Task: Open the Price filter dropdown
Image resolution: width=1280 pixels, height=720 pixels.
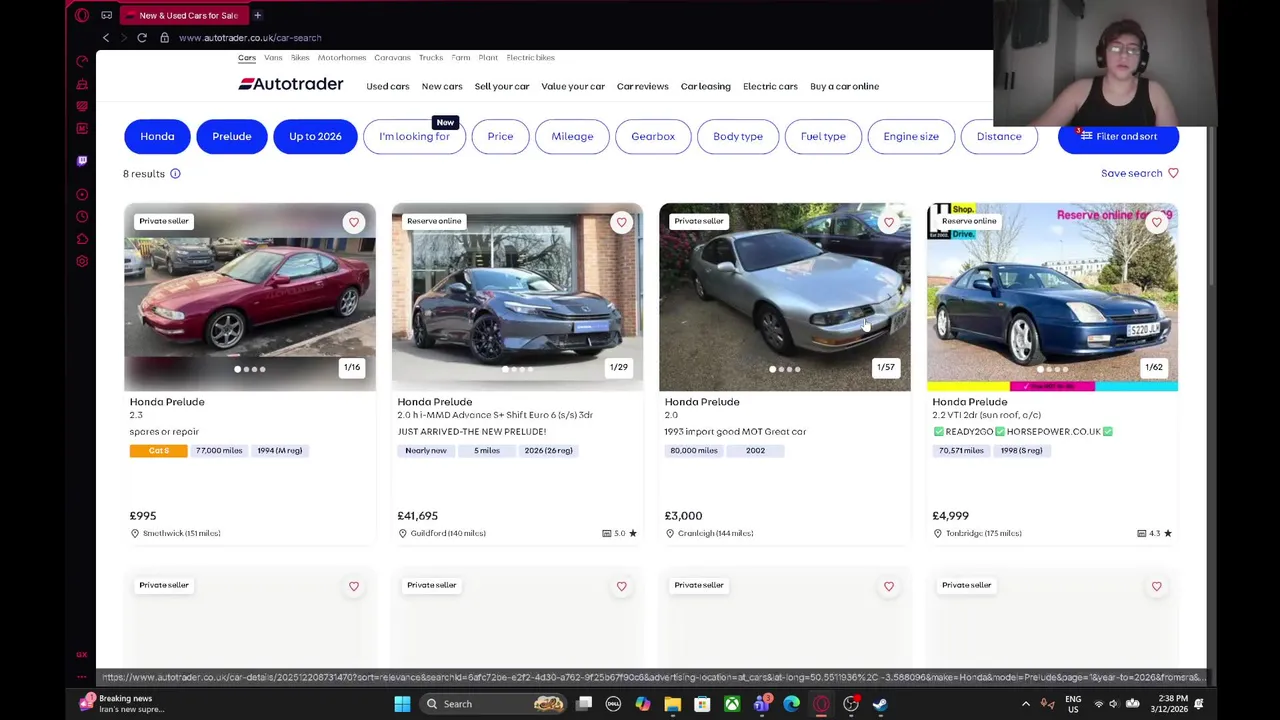Action: click(500, 136)
